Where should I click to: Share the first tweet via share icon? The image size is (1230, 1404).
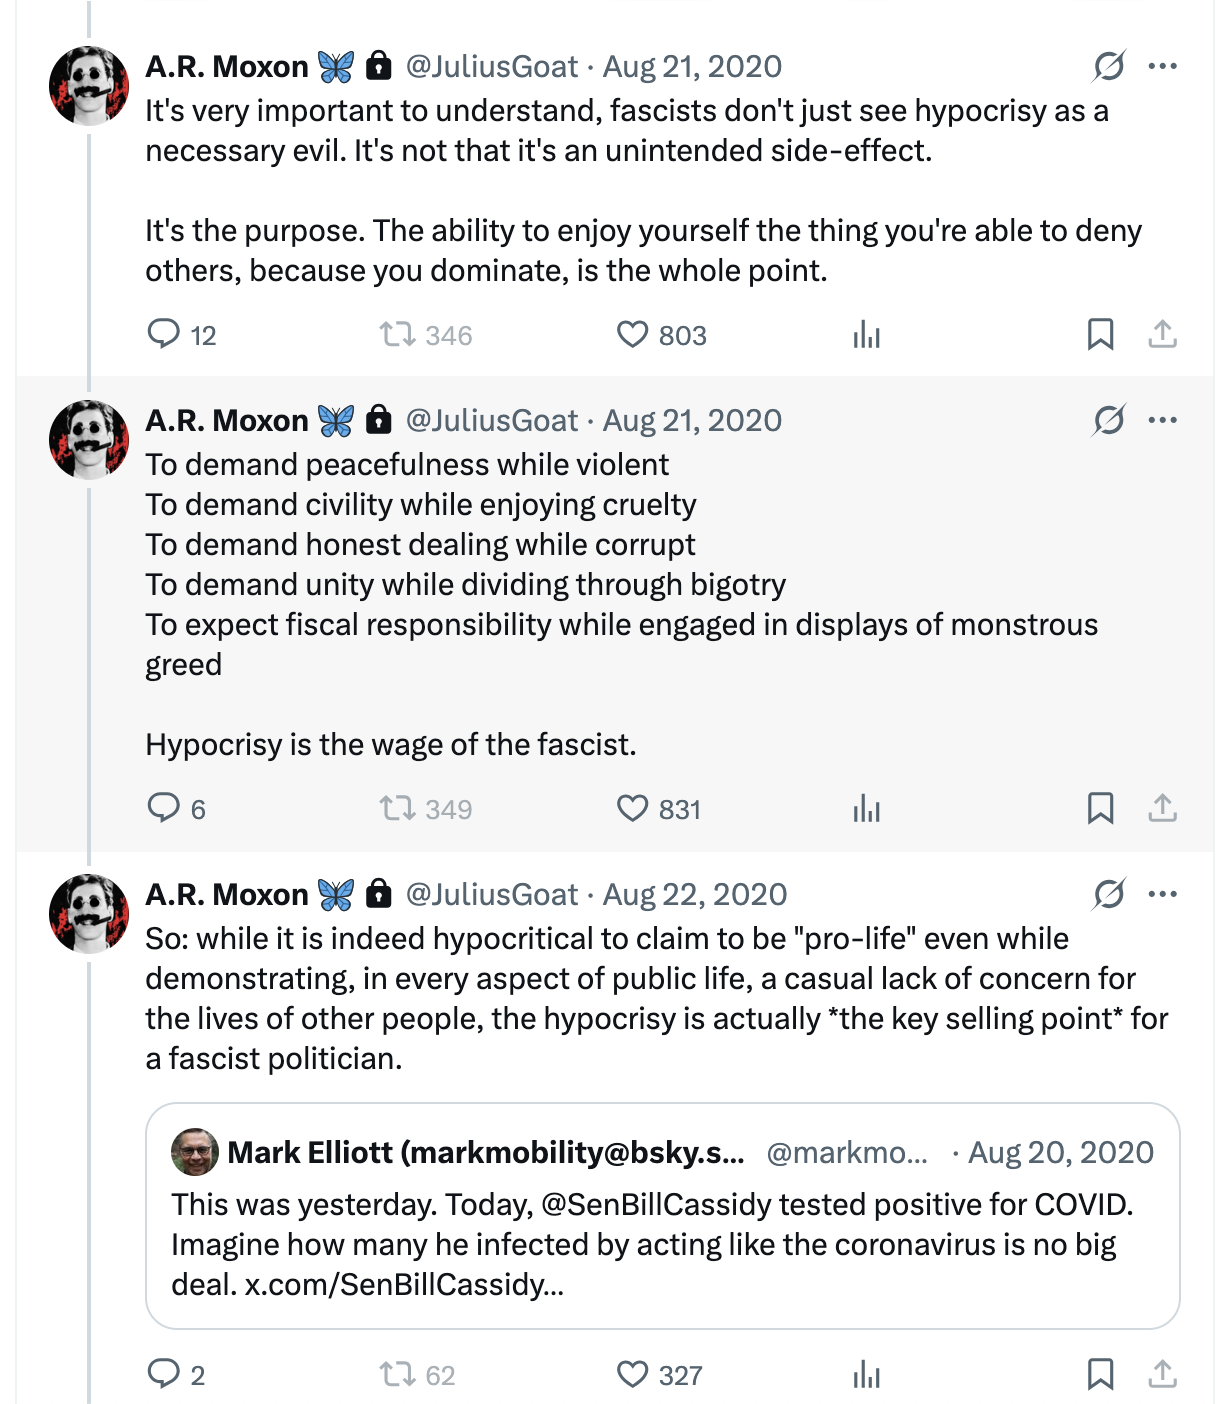coord(1162,334)
